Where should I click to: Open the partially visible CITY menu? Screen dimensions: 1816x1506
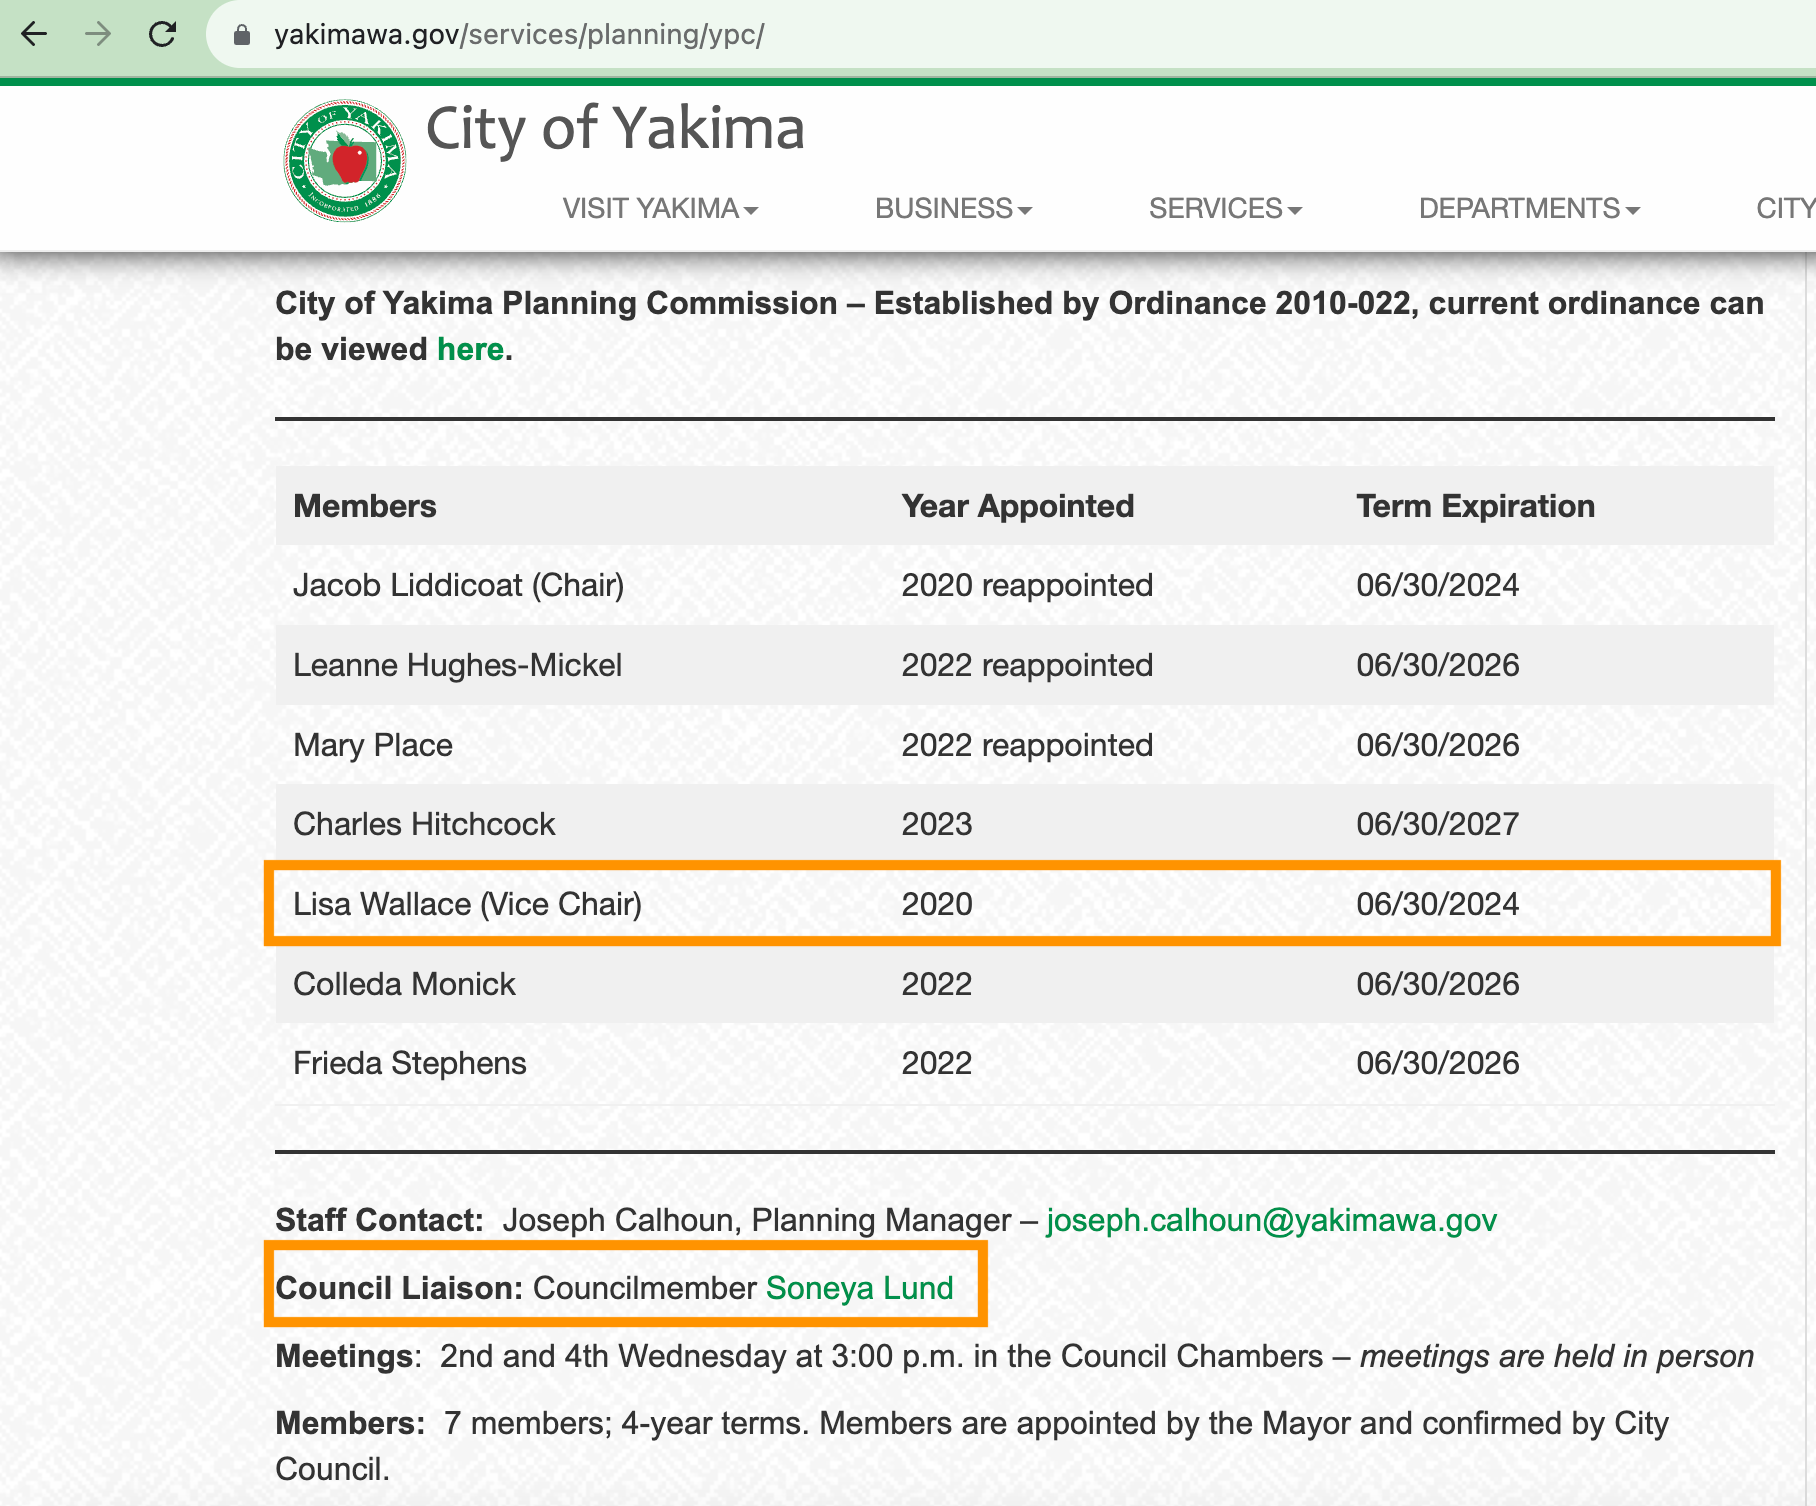(x=1786, y=209)
